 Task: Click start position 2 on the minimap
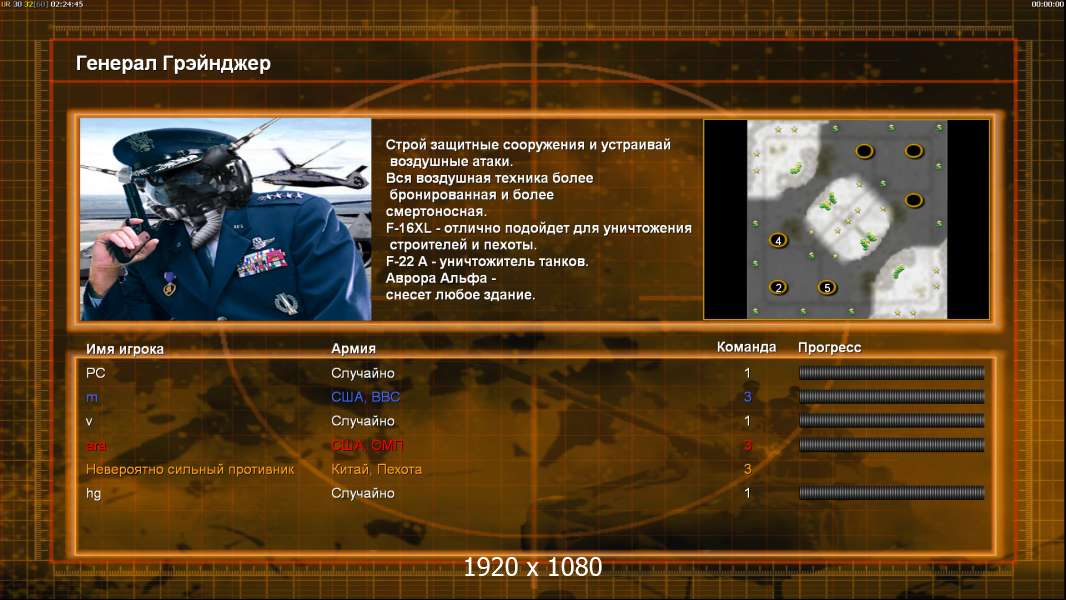click(778, 287)
